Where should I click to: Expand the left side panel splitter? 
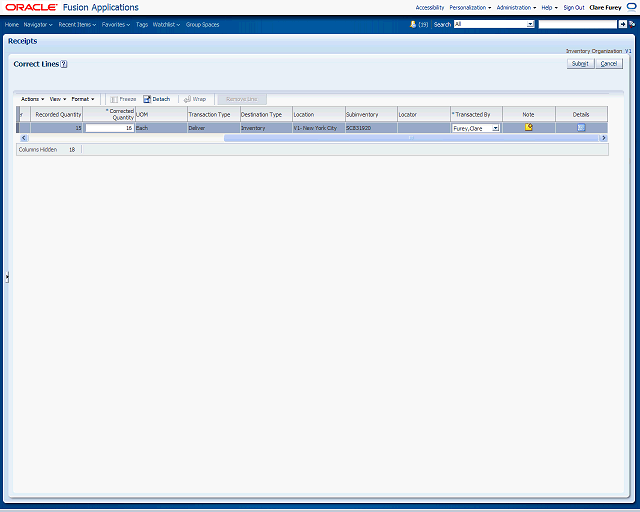click(7, 277)
